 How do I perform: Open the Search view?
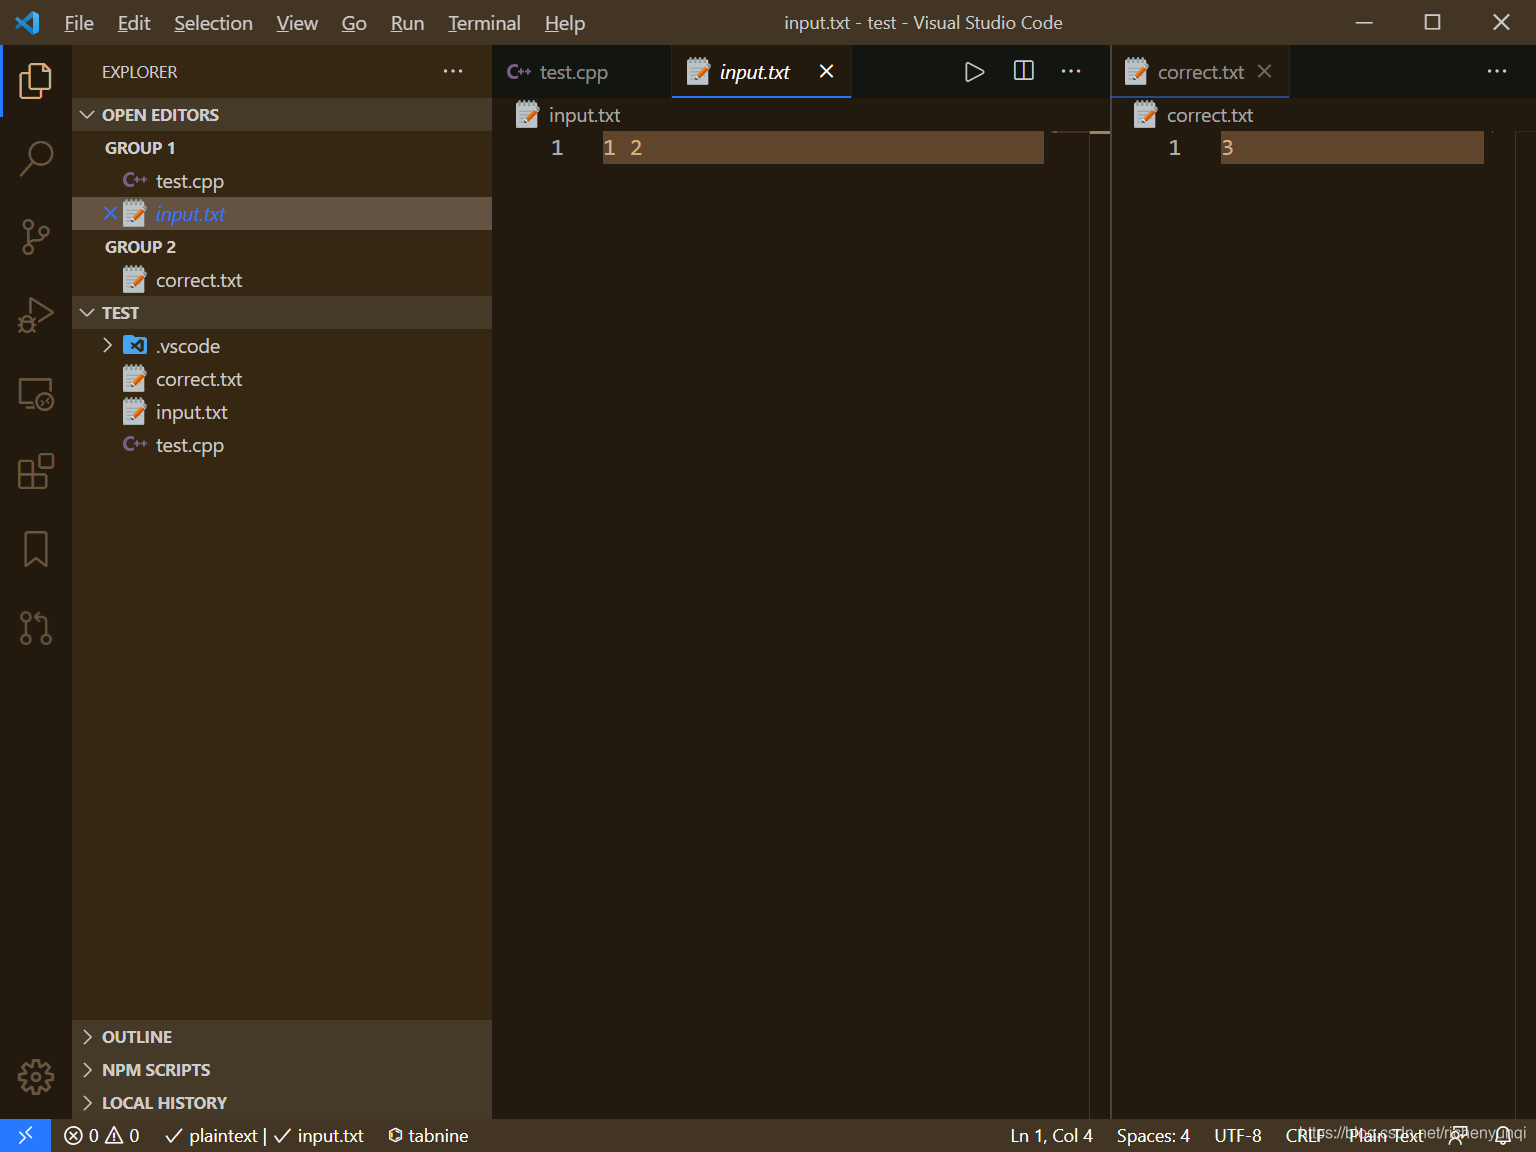point(36,158)
